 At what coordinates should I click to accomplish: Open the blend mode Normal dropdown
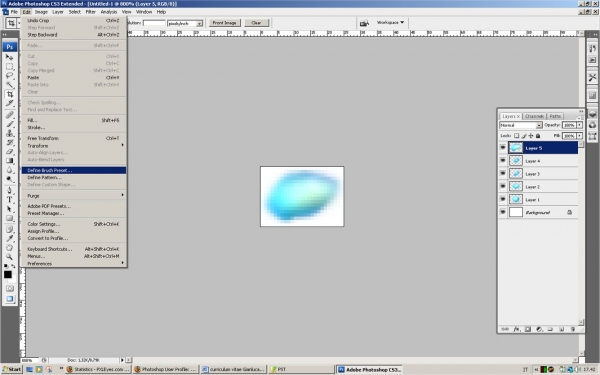point(521,125)
